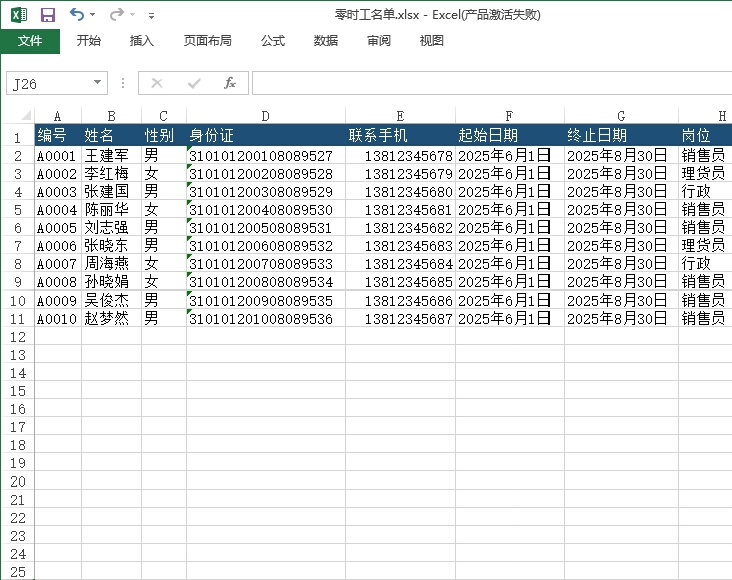The width and height of the screenshot is (732, 580).
Task: Open the undo history dropdown arrow
Action: [x=93, y=16]
